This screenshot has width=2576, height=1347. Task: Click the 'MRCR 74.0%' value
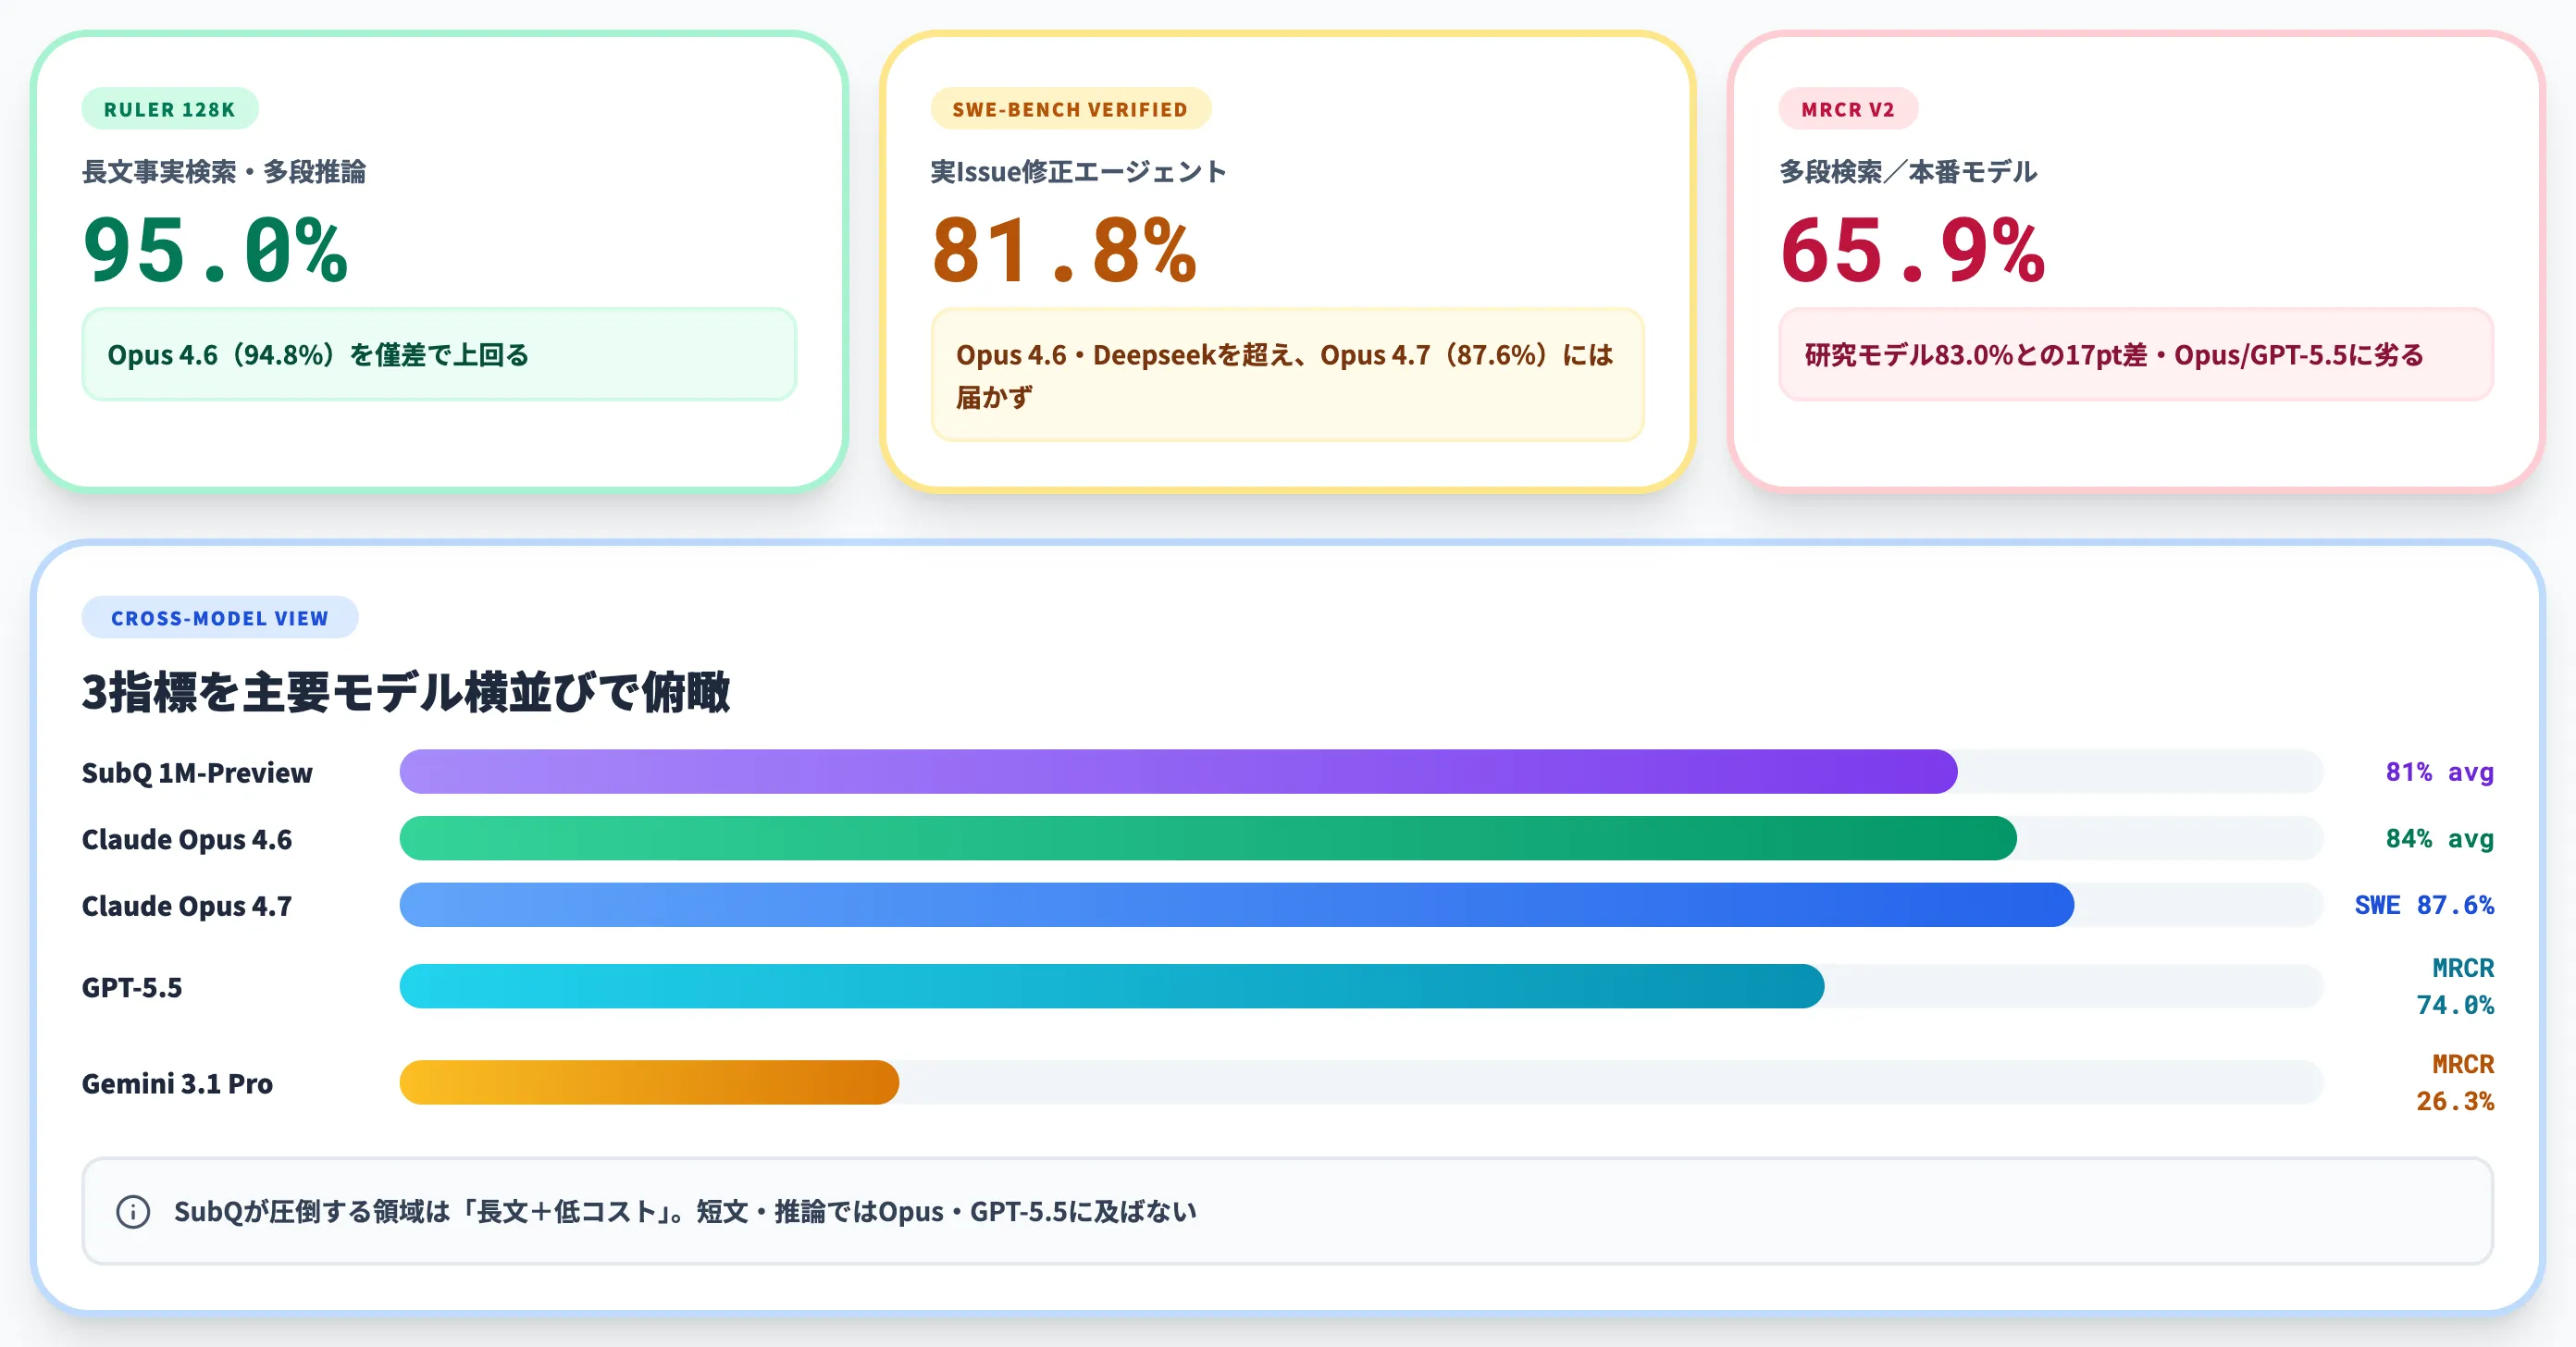click(x=2455, y=986)
